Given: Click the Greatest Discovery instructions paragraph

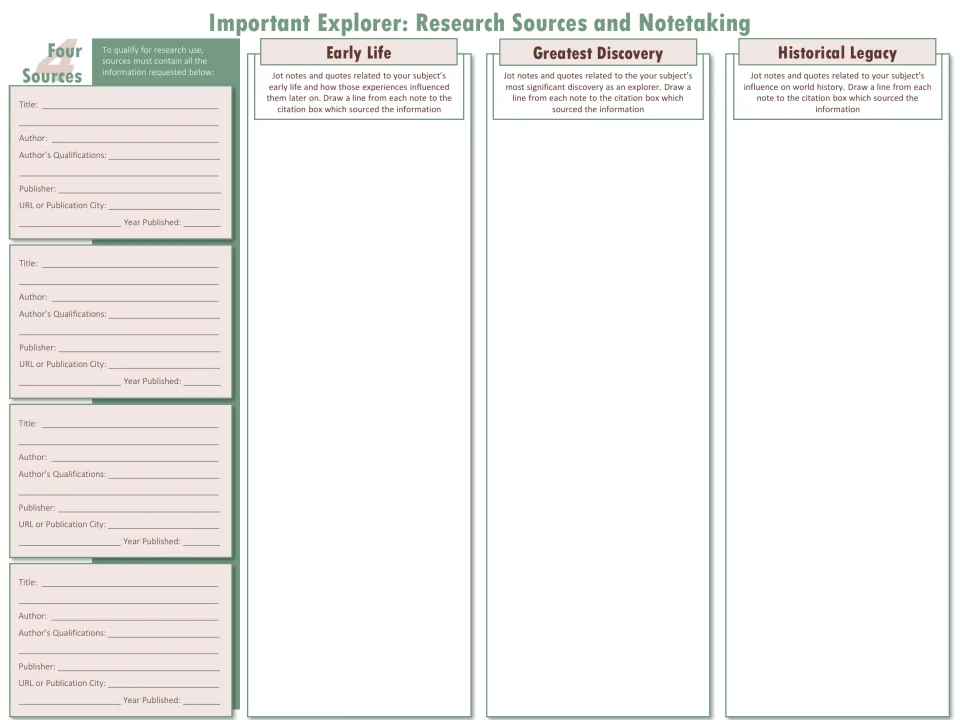Looking at the screenshot, I should pyautogui.click(x=598, y=92).
